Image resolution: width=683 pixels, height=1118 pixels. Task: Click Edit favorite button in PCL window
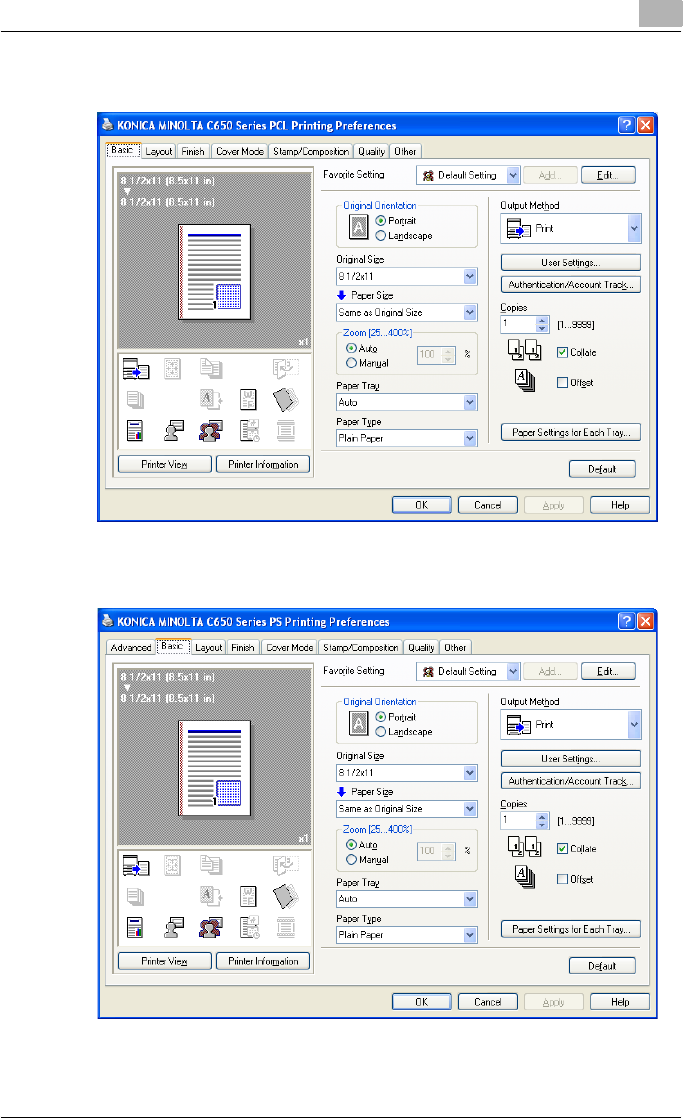pyautogui.click(x=608, y=175)
